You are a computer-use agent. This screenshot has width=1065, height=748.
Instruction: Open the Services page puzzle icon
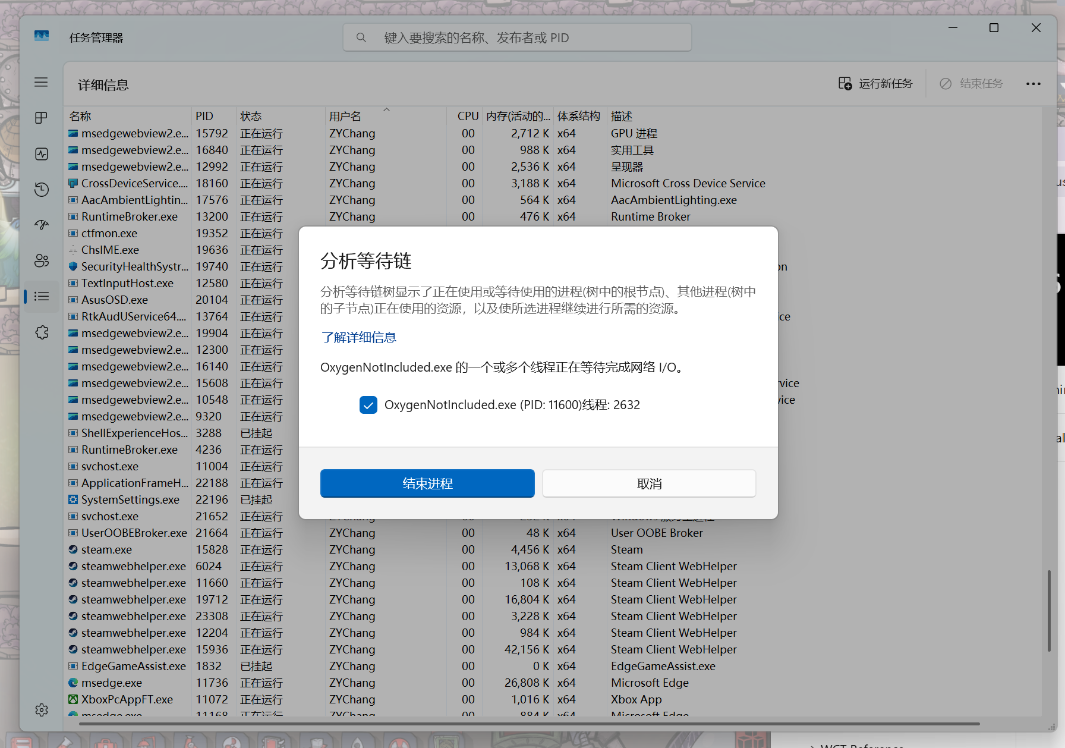tap(41, 332)
